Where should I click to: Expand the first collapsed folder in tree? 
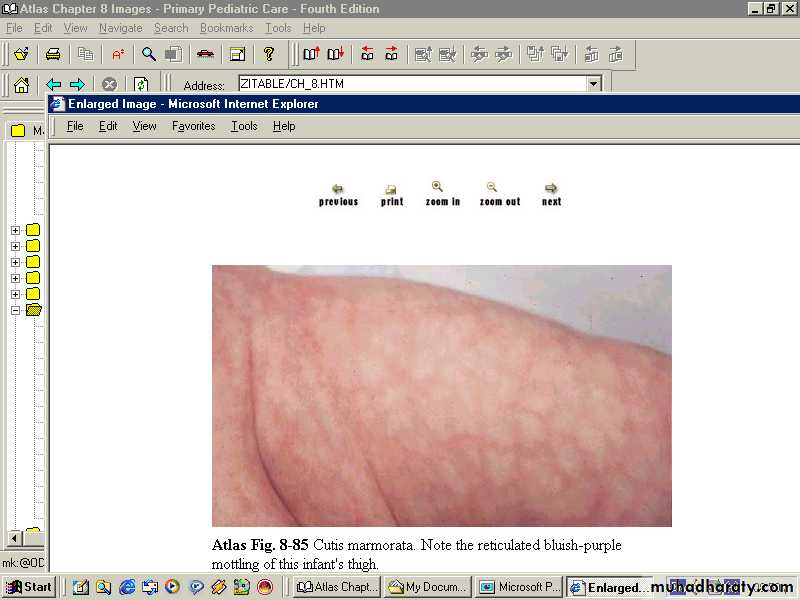pyautogui.click(x=15, y=230)
